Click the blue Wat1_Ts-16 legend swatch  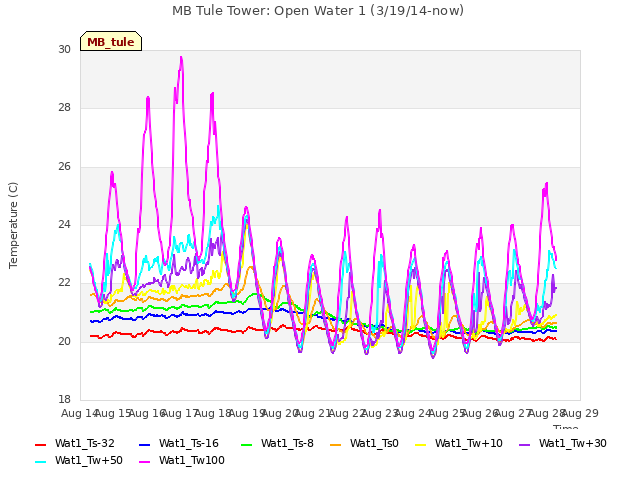tap(144, 444)
